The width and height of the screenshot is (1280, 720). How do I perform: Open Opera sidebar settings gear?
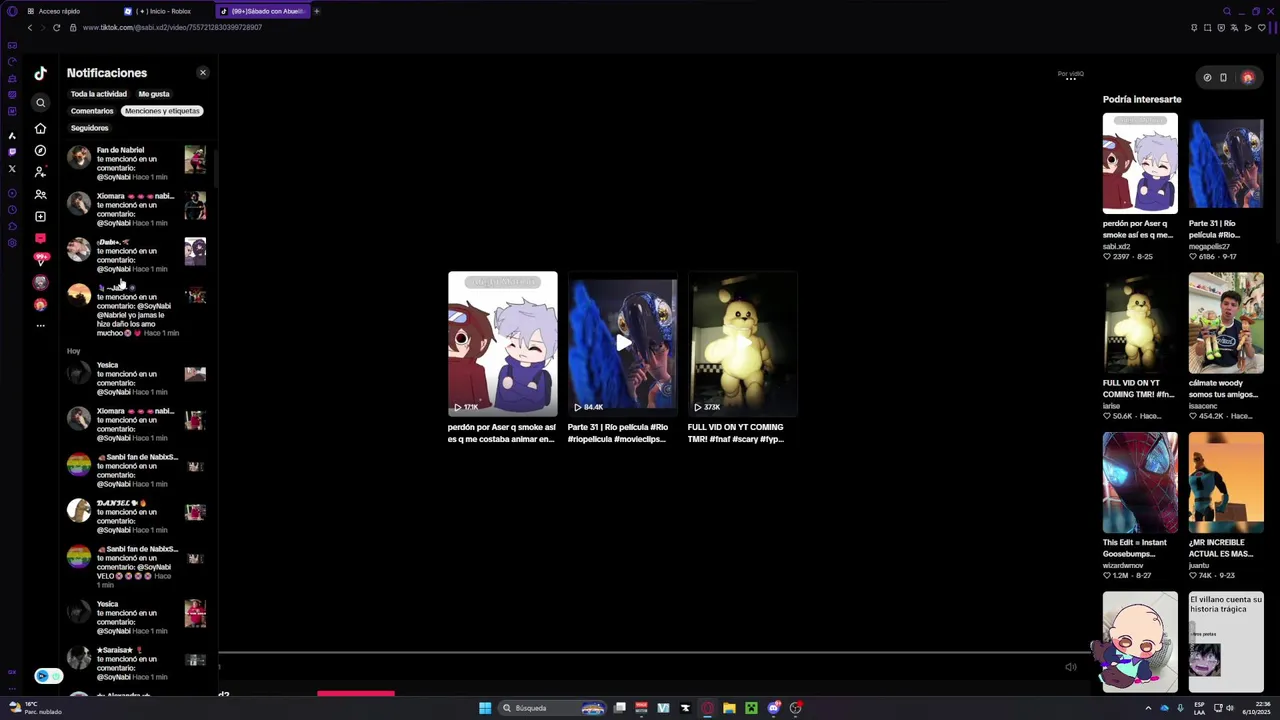click(12, 243)
